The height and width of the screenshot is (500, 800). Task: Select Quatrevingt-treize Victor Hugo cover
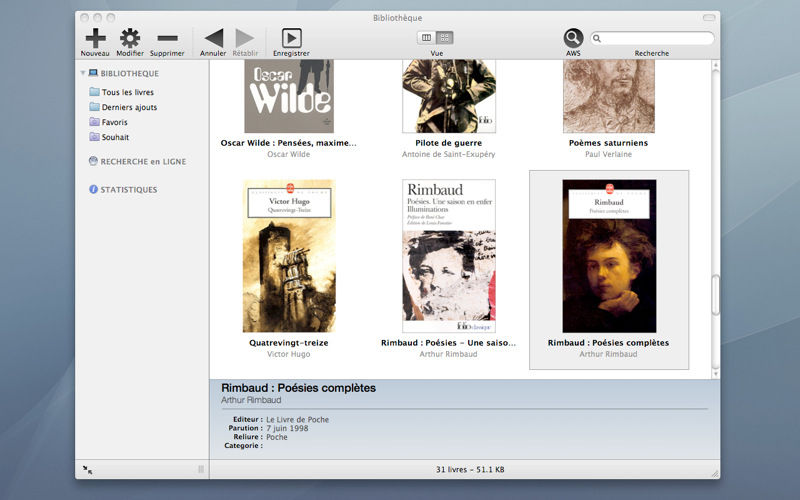tap(289, 256)
